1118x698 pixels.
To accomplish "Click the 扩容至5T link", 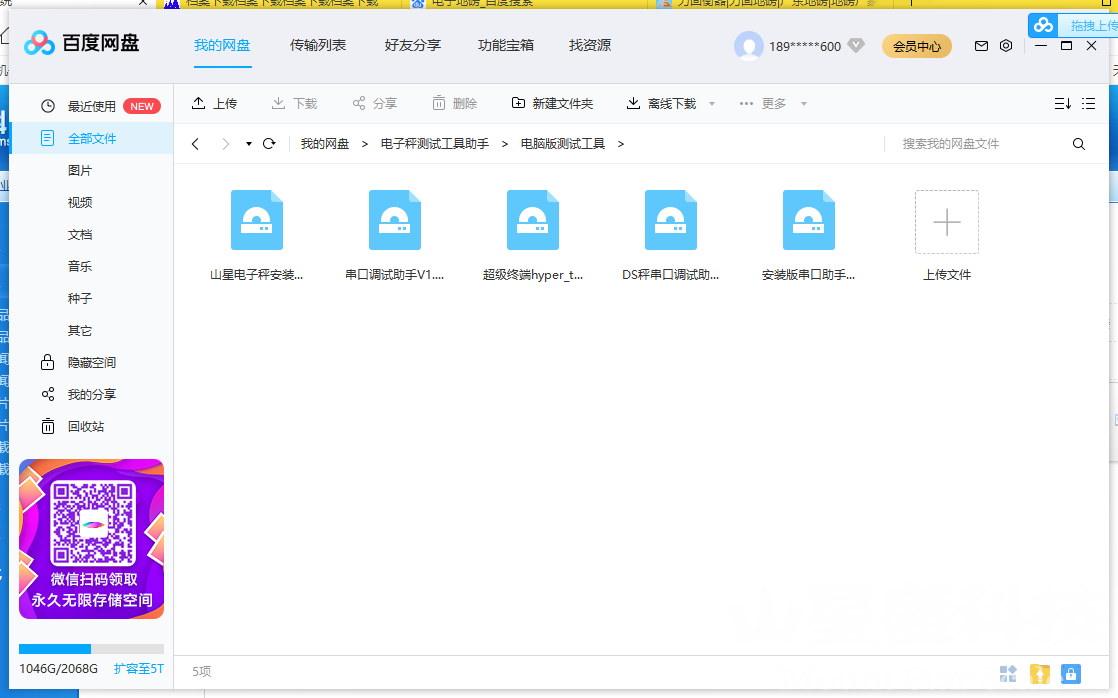I will (x=138, y=668).
